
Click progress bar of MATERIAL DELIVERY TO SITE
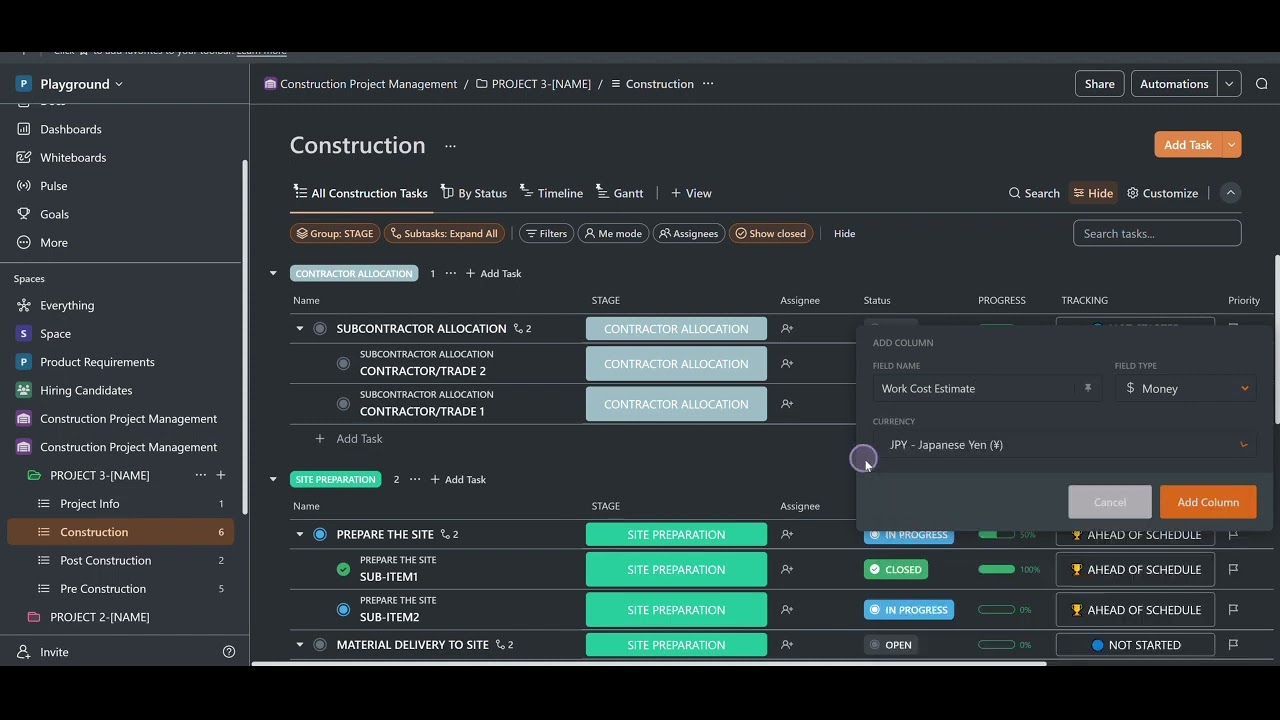pos(997,645)
